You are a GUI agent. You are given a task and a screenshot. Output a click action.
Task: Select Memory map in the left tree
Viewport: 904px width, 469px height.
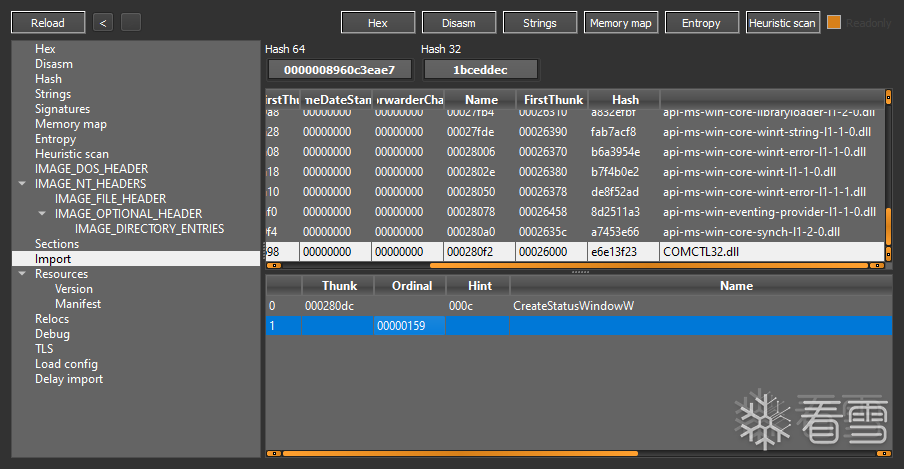(x=70, y=124)
